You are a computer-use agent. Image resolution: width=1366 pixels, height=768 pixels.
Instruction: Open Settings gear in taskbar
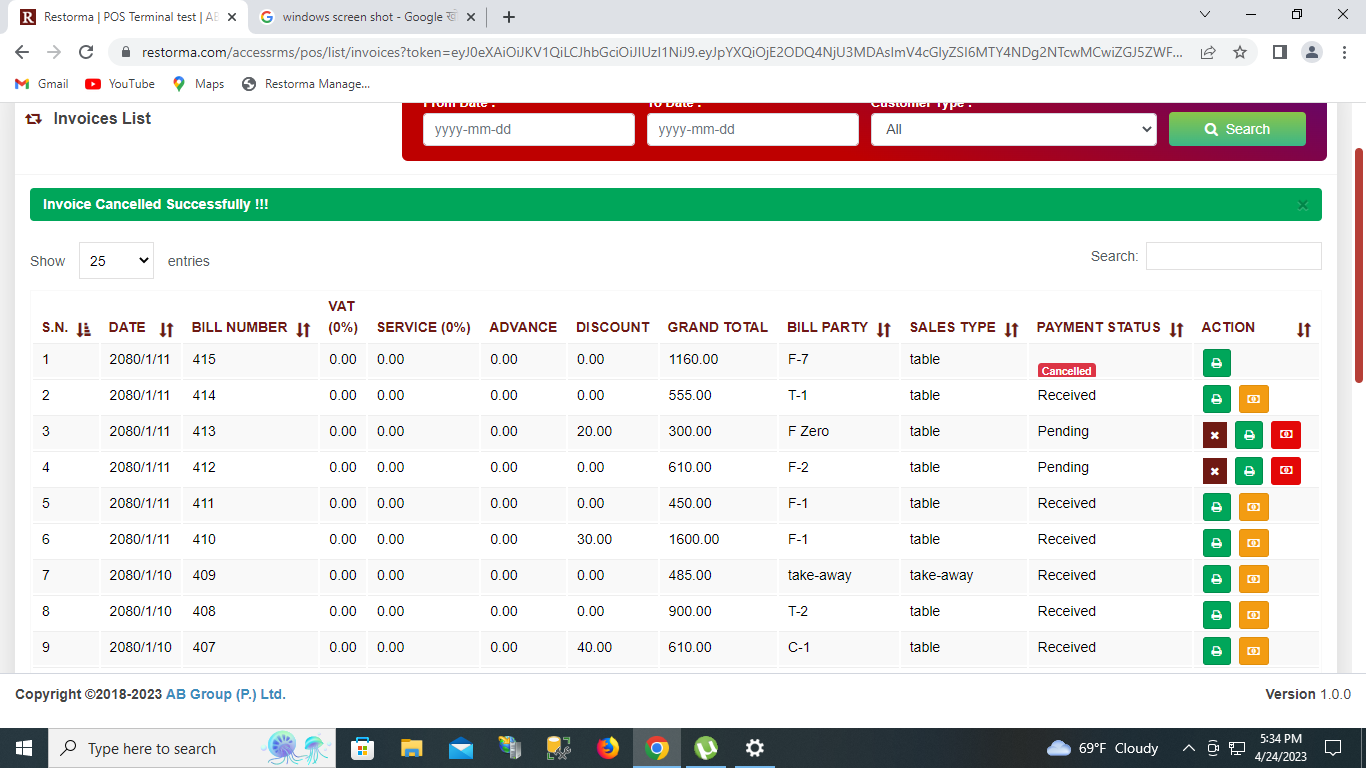coord(755,748)
